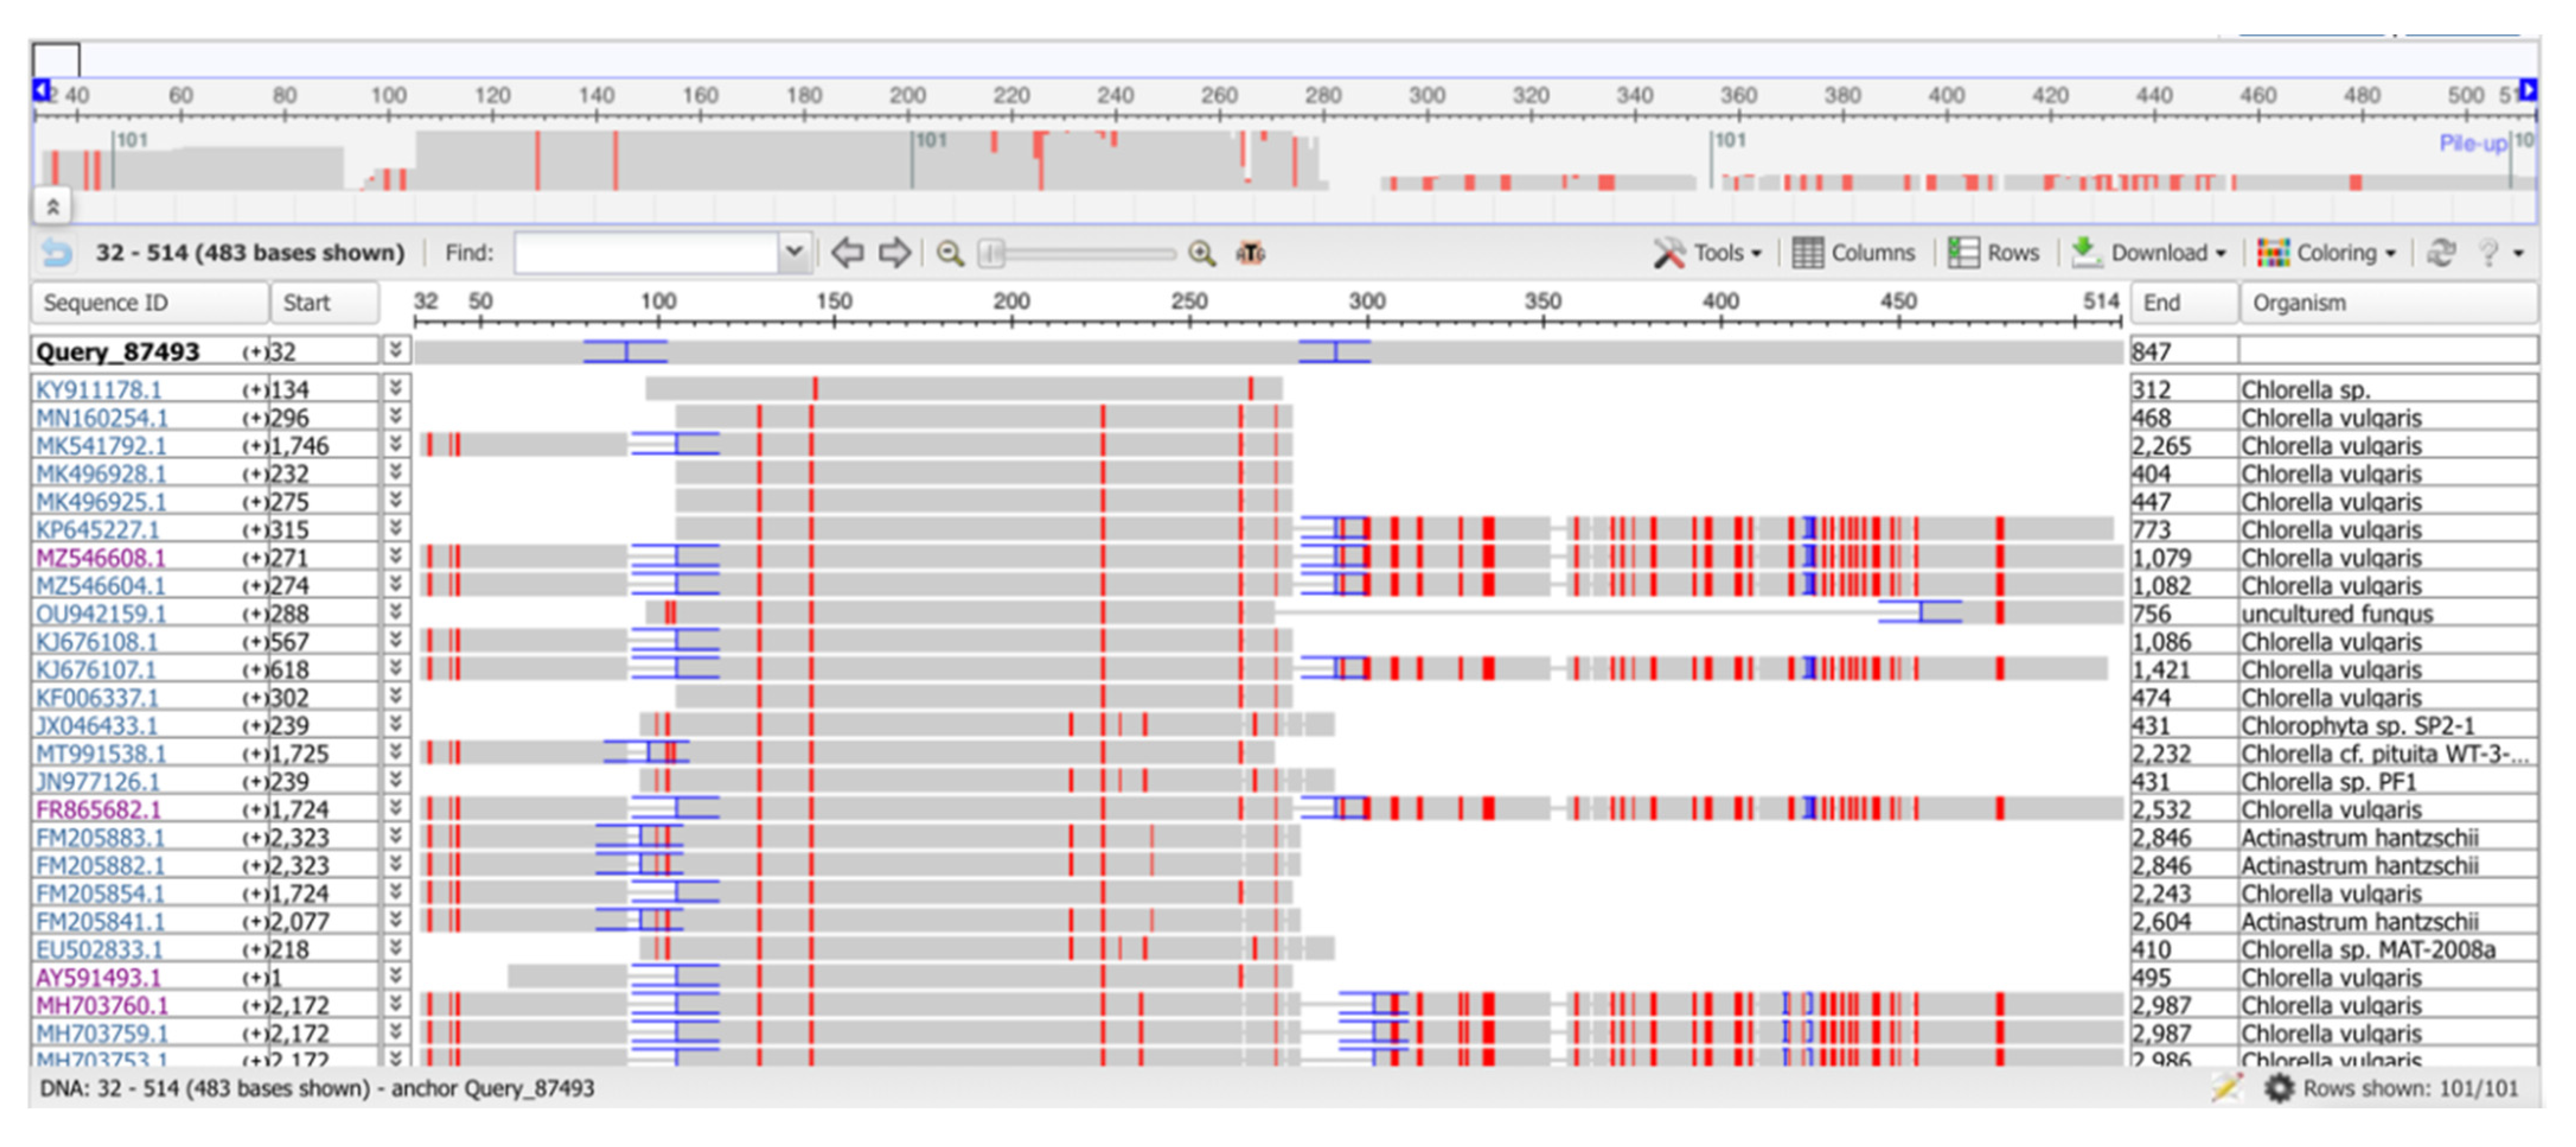Click the back arrow navigation icon
The width and height of the screenshot is (2576, 1147).
(847, 253)
